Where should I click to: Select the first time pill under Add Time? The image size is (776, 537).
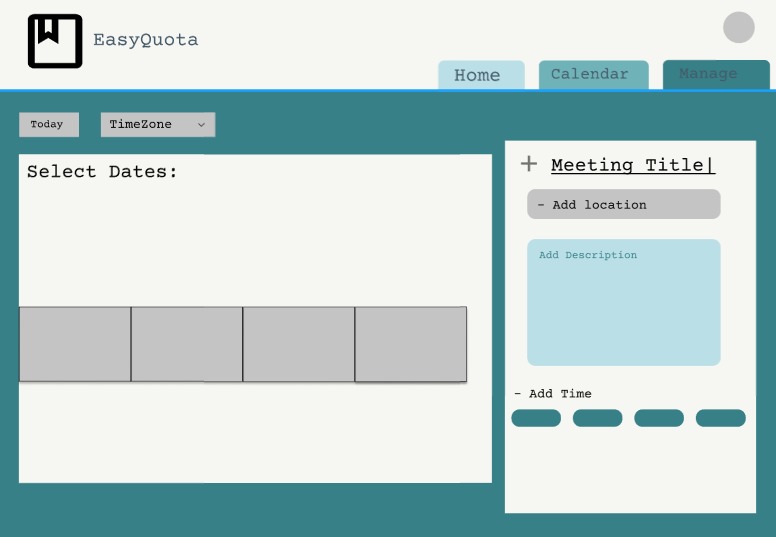point(536,418)
